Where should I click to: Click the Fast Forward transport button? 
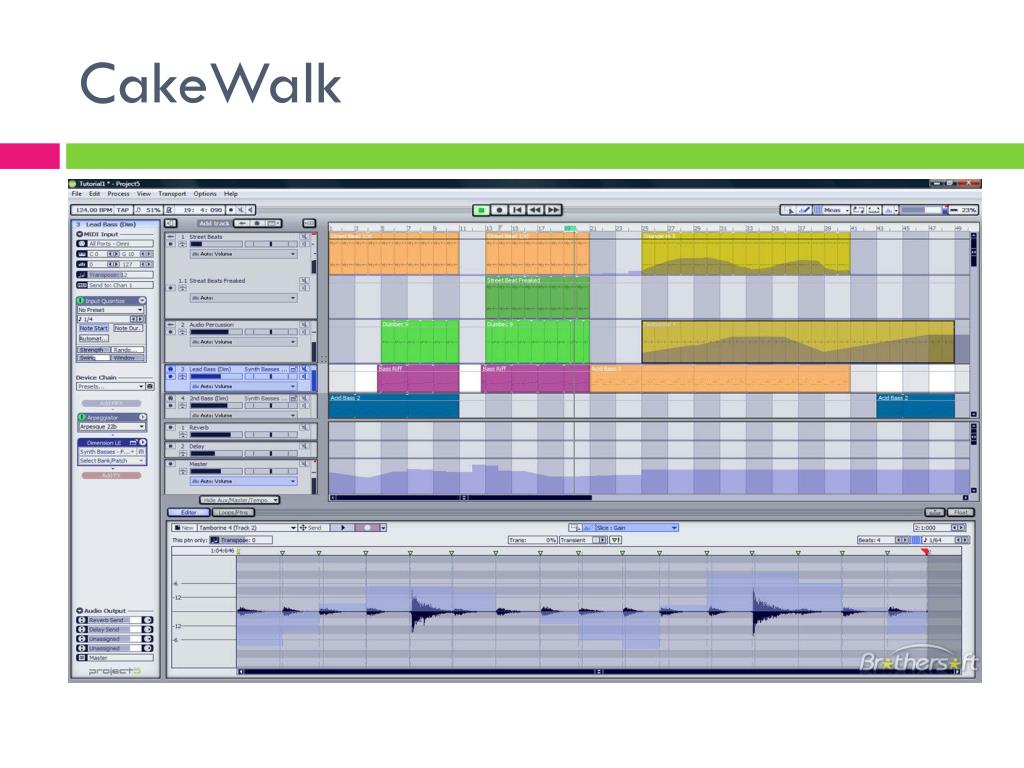coord(553,210)
